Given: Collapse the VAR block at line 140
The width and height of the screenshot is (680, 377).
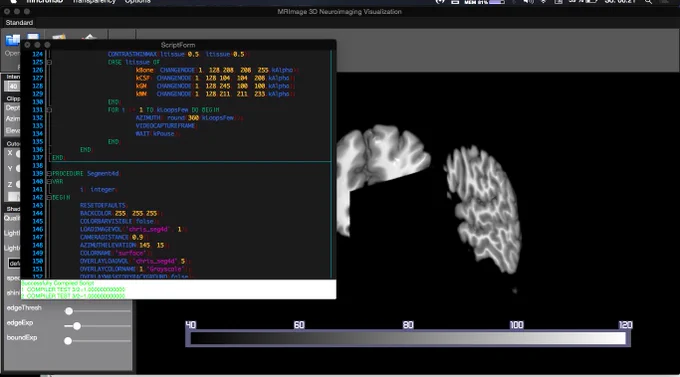Looking at the screenshot, I should [49, 181].
